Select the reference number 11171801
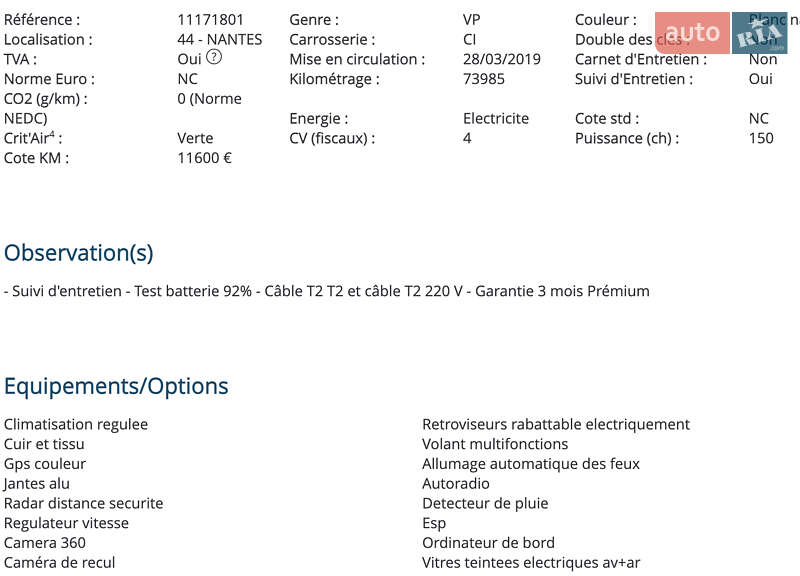 (x=210, y=20)
